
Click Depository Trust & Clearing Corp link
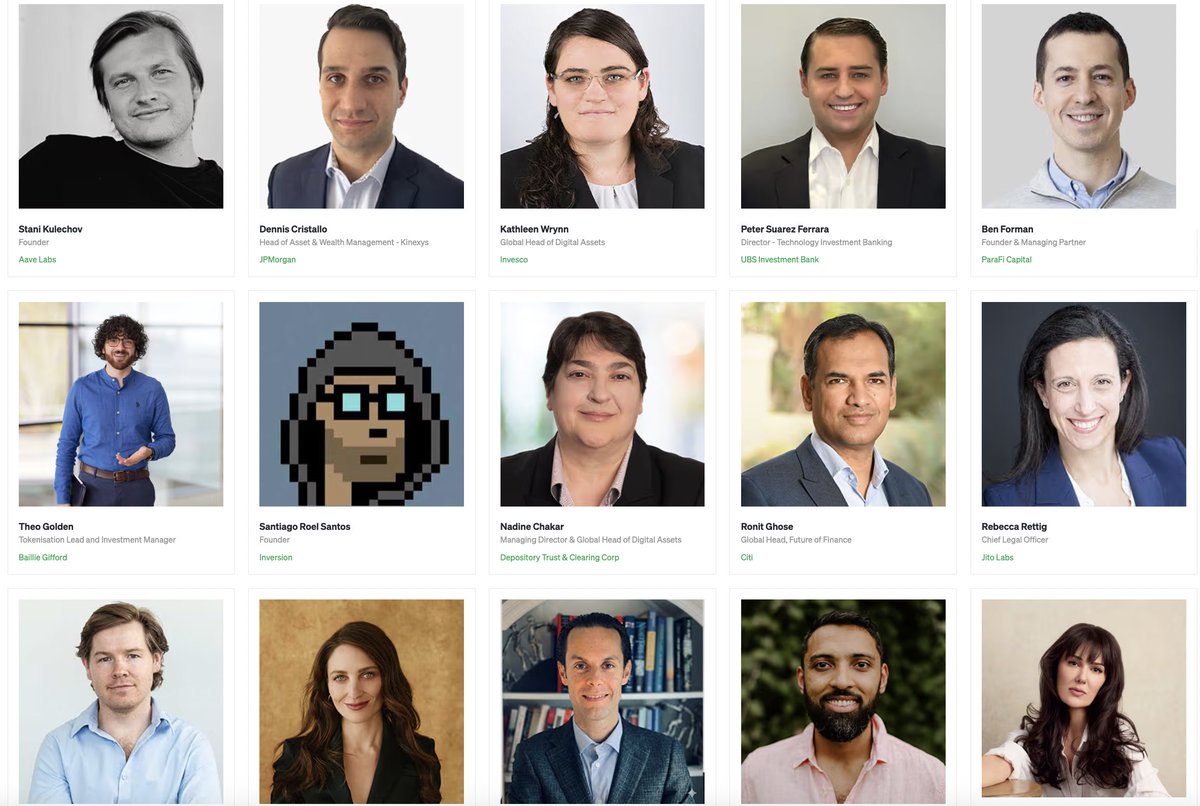pyautogui.click(x=560, y=558)
